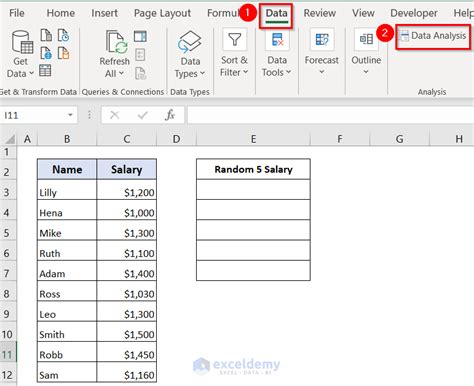Click the formula bar Cancel X icon
The height and width of the screenshot is (386, 474).
pyautogui.click(x=115, y=115)
